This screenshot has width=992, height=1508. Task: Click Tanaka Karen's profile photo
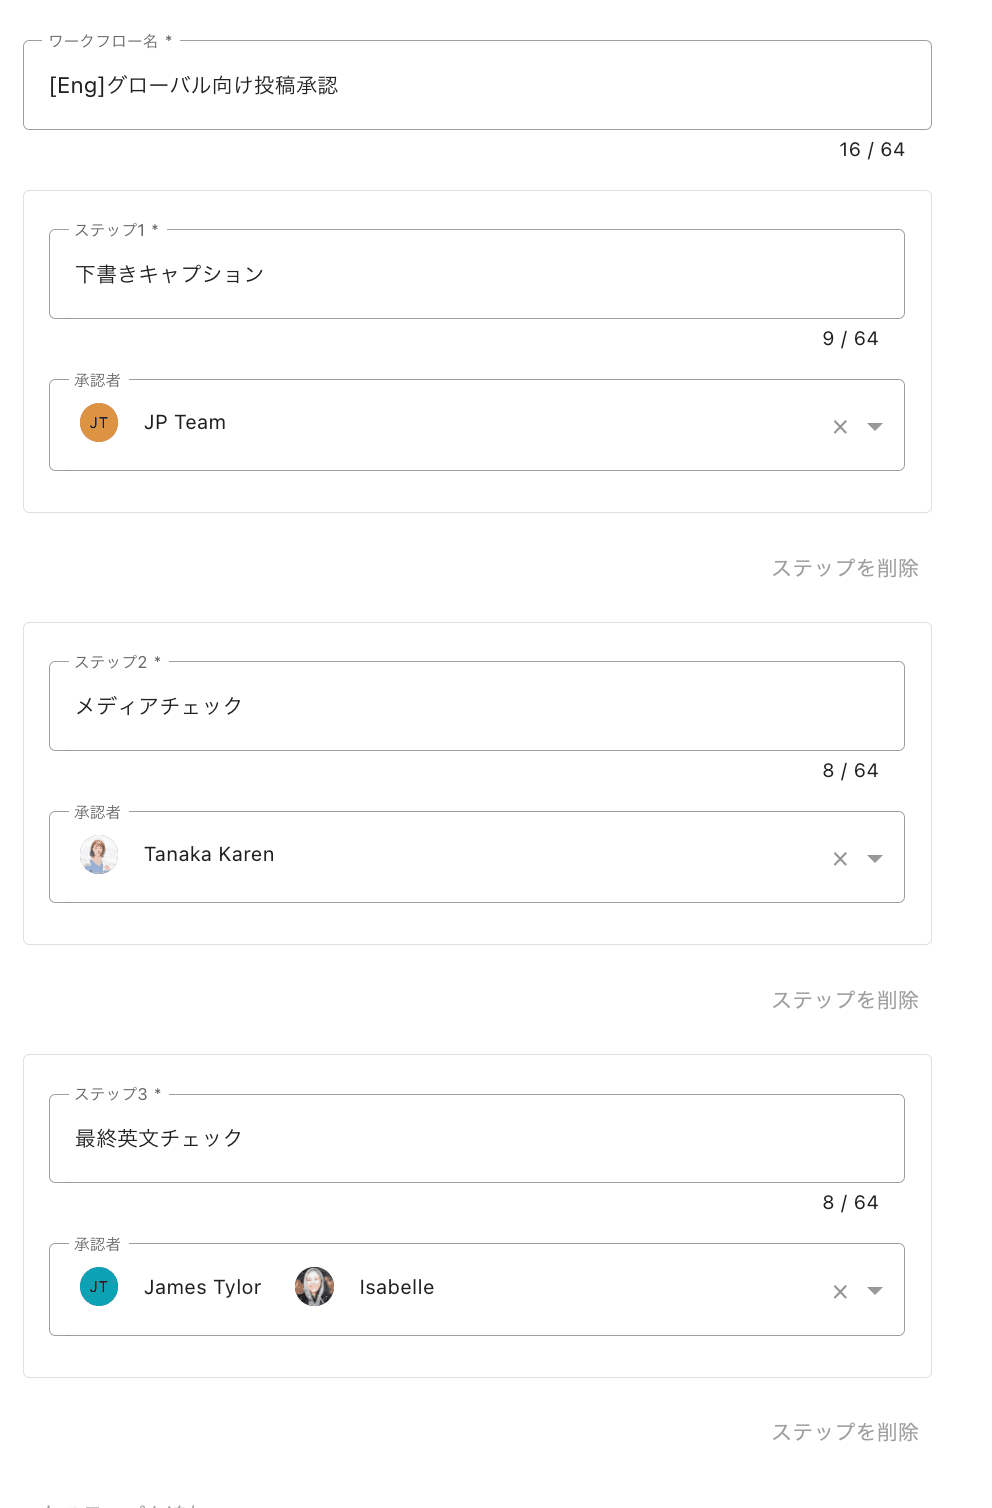(99, 855)
